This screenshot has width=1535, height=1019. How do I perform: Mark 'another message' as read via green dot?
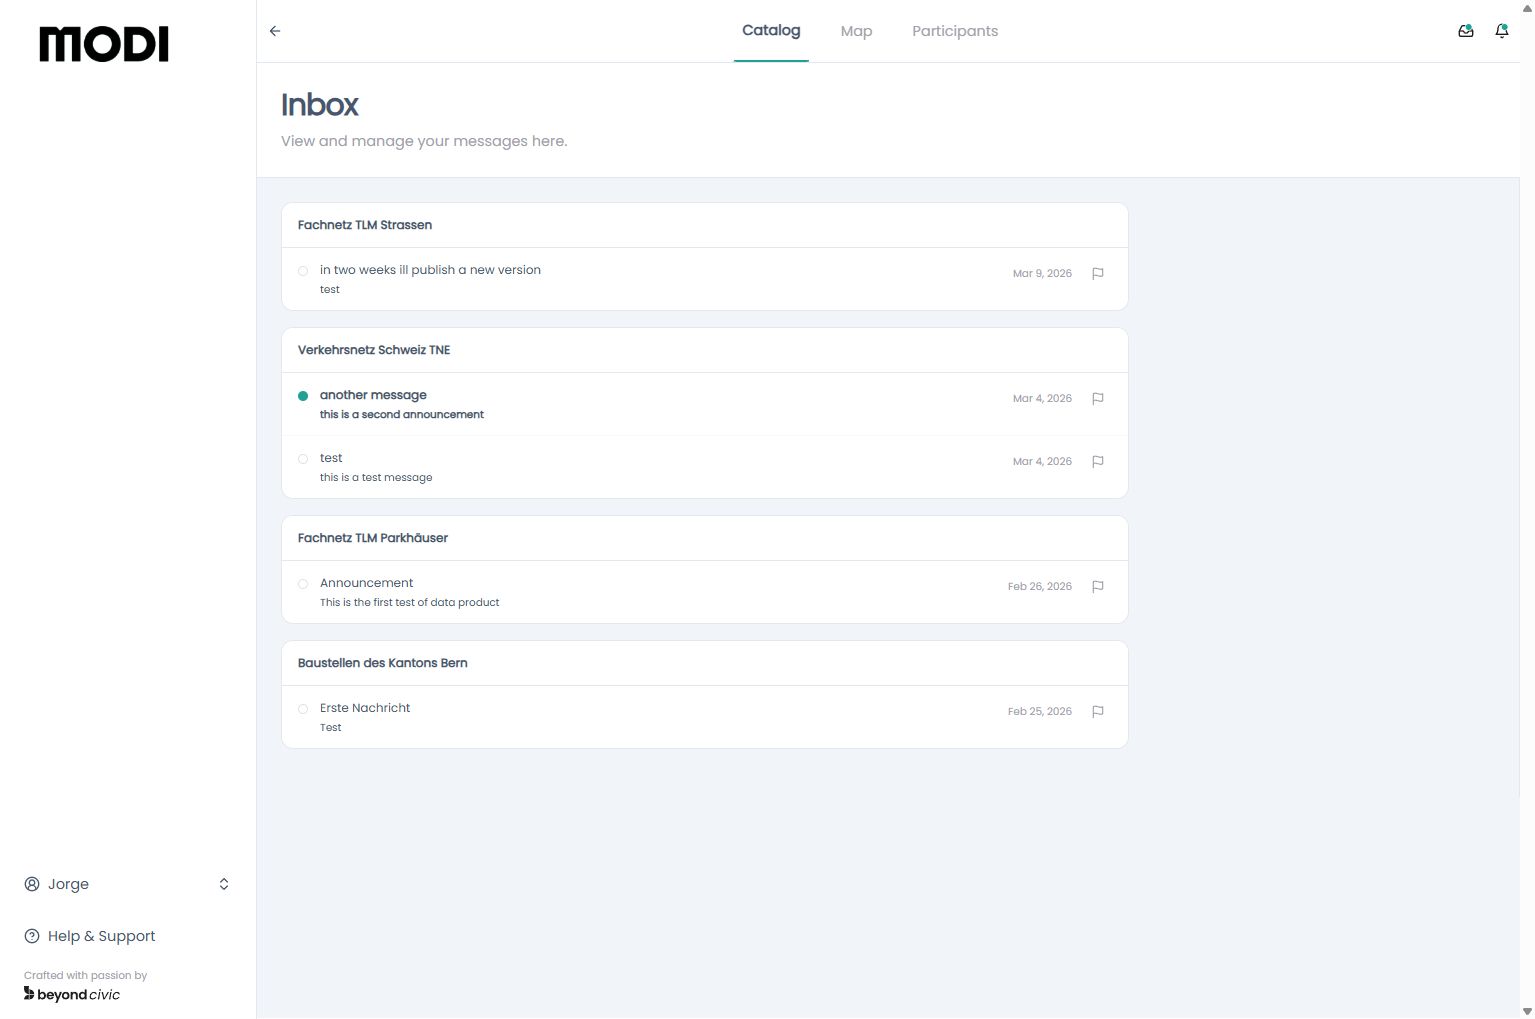tap(303, 396)
